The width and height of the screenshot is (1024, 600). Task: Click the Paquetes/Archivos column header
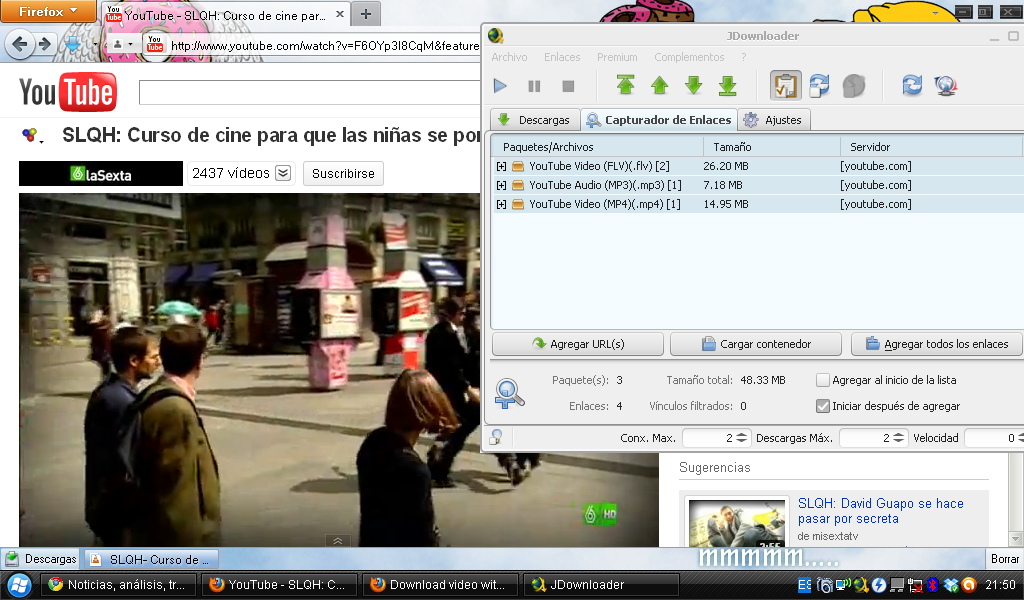(598, 147)
